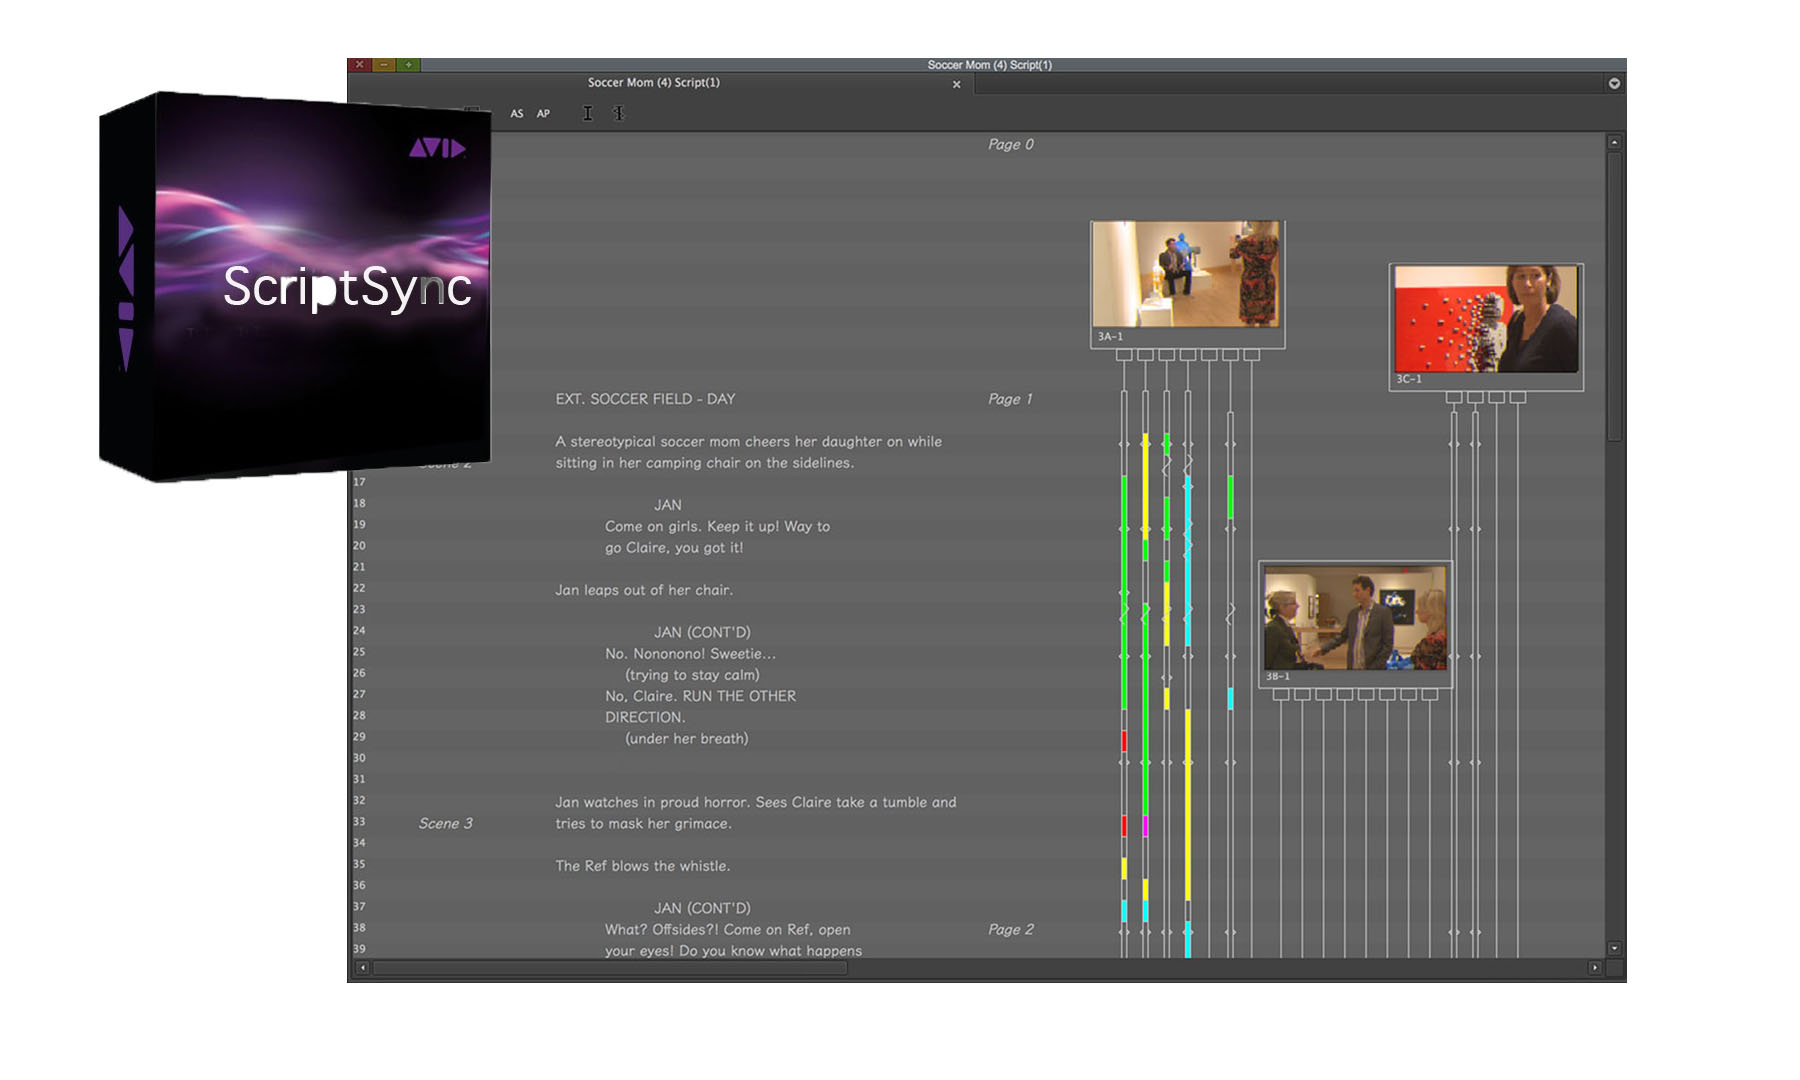Screen dimensions: 1800x1080
Task: Click the Page 0 label
Action: pyautogui.click(x=1011, y=145)
